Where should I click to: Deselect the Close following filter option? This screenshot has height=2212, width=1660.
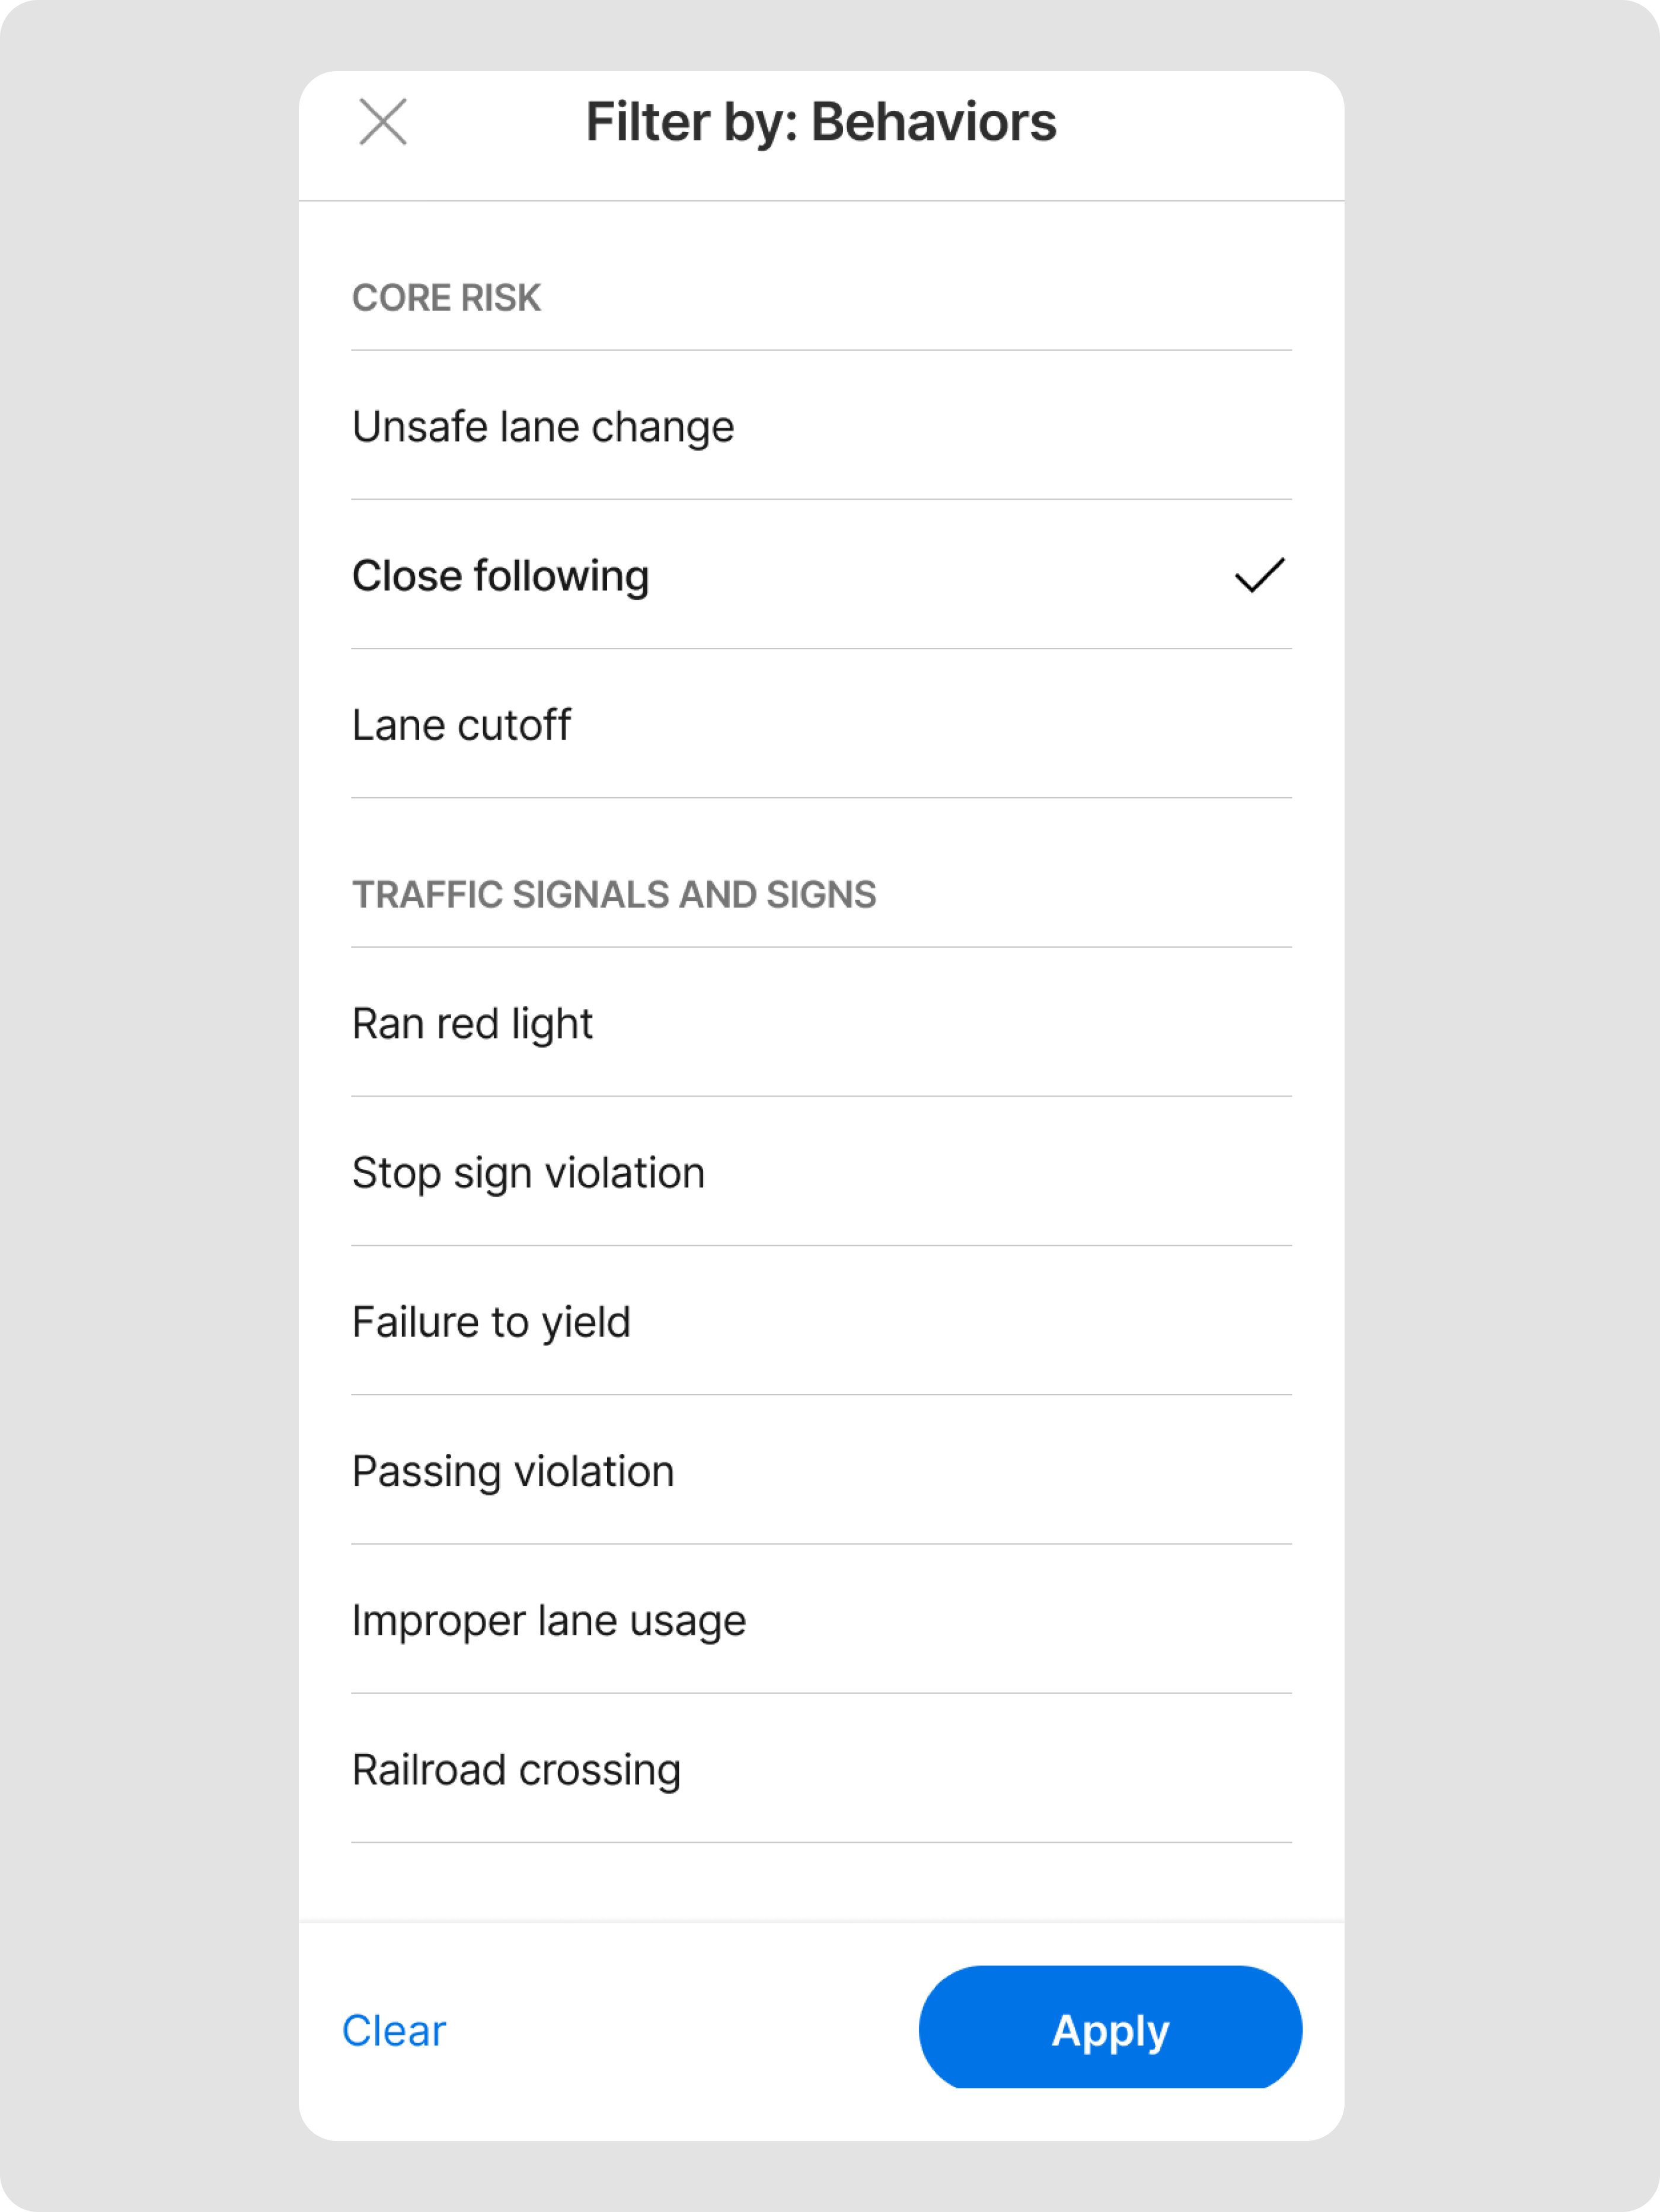click(x=501, y=576)
